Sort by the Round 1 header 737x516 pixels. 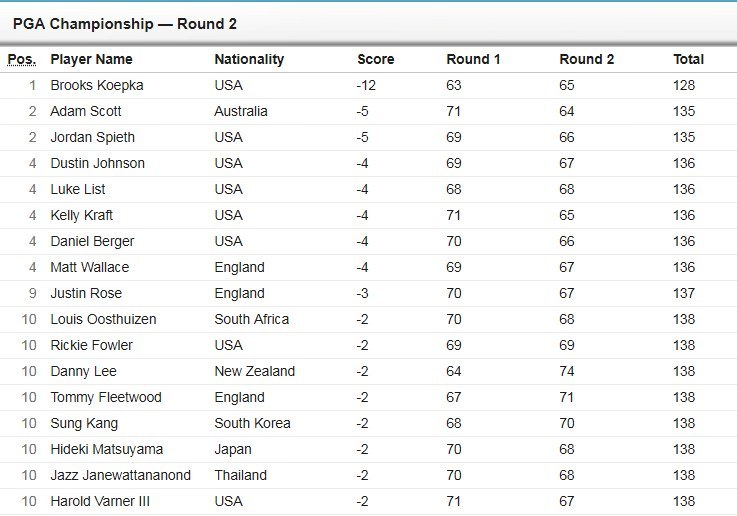(x=474, y=59)
